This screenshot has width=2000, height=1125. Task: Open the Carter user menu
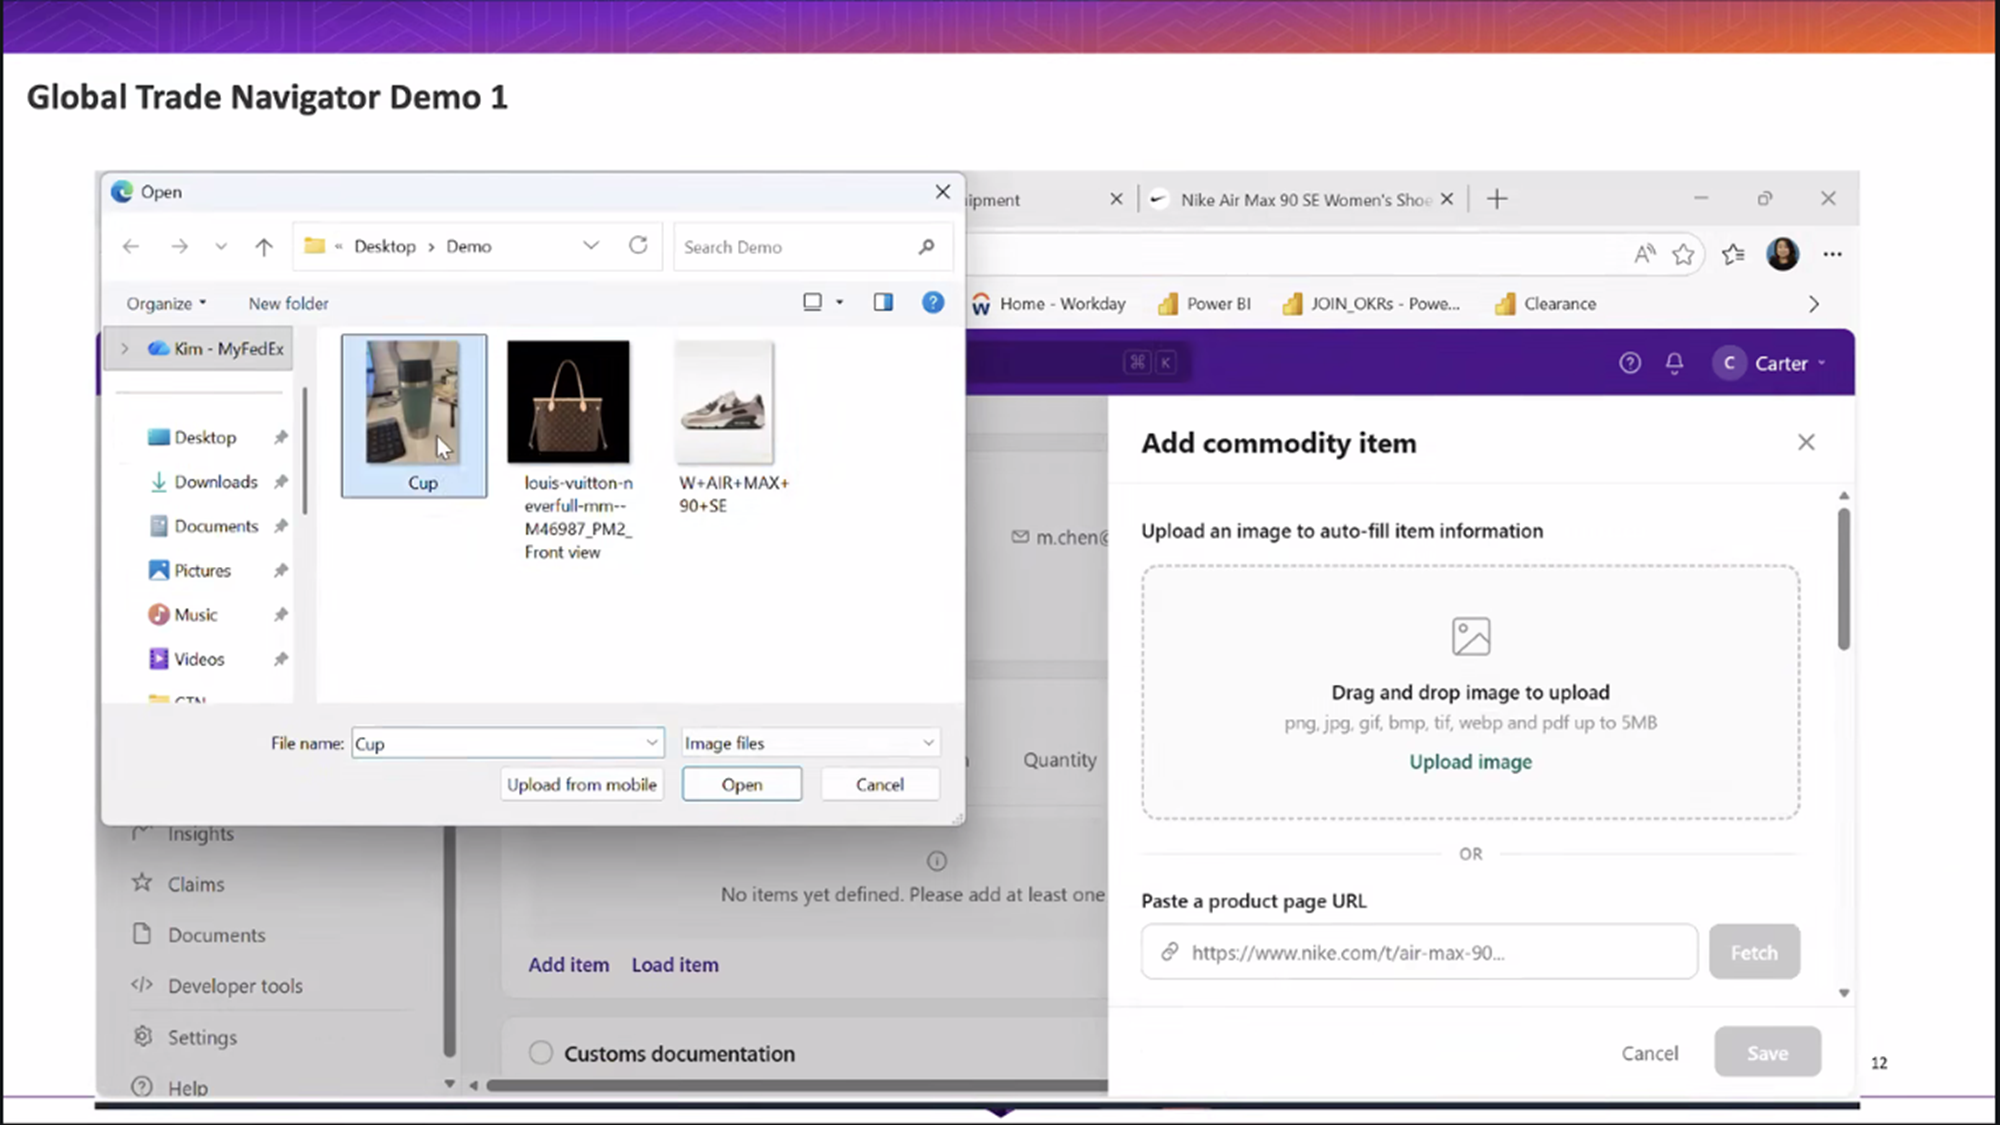pos(1770,363)
